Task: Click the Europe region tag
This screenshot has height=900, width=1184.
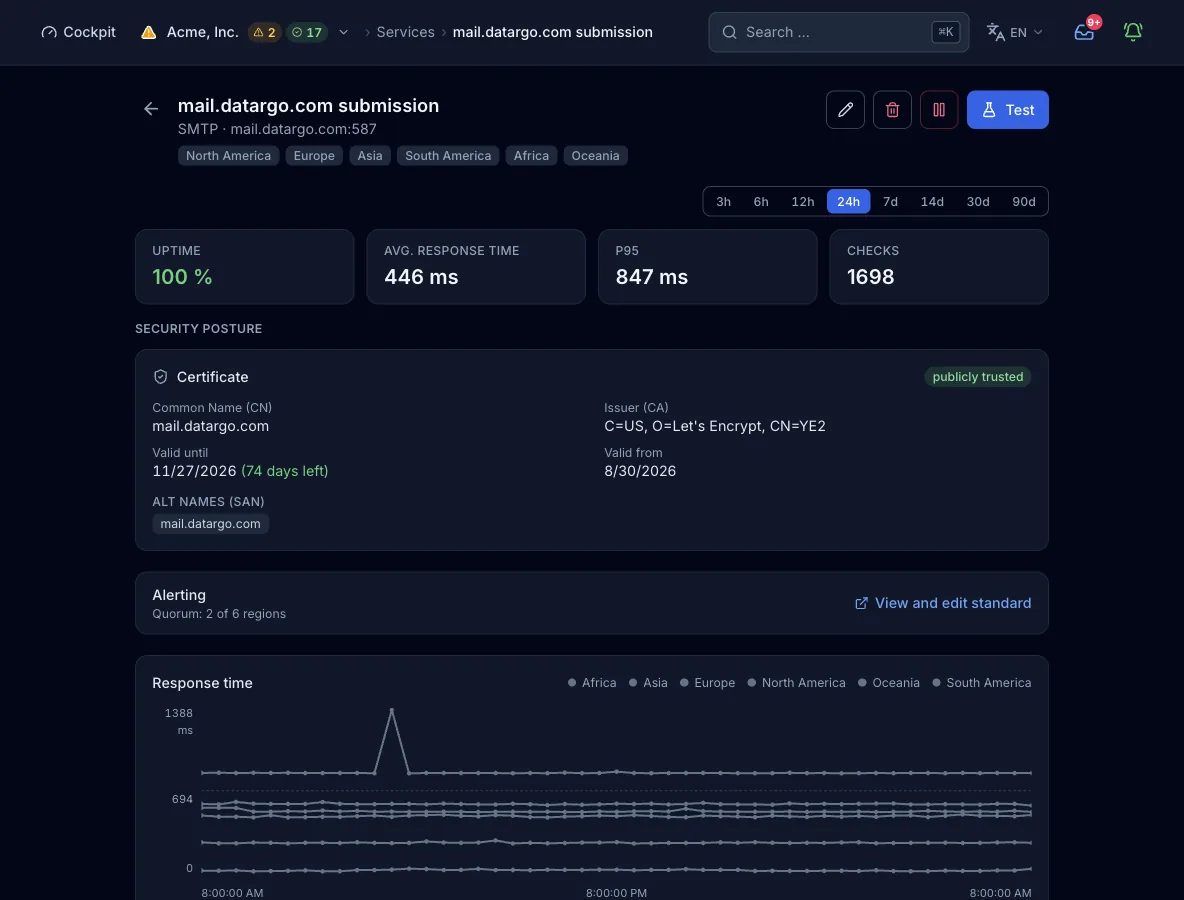Action: tap(314, 156)
